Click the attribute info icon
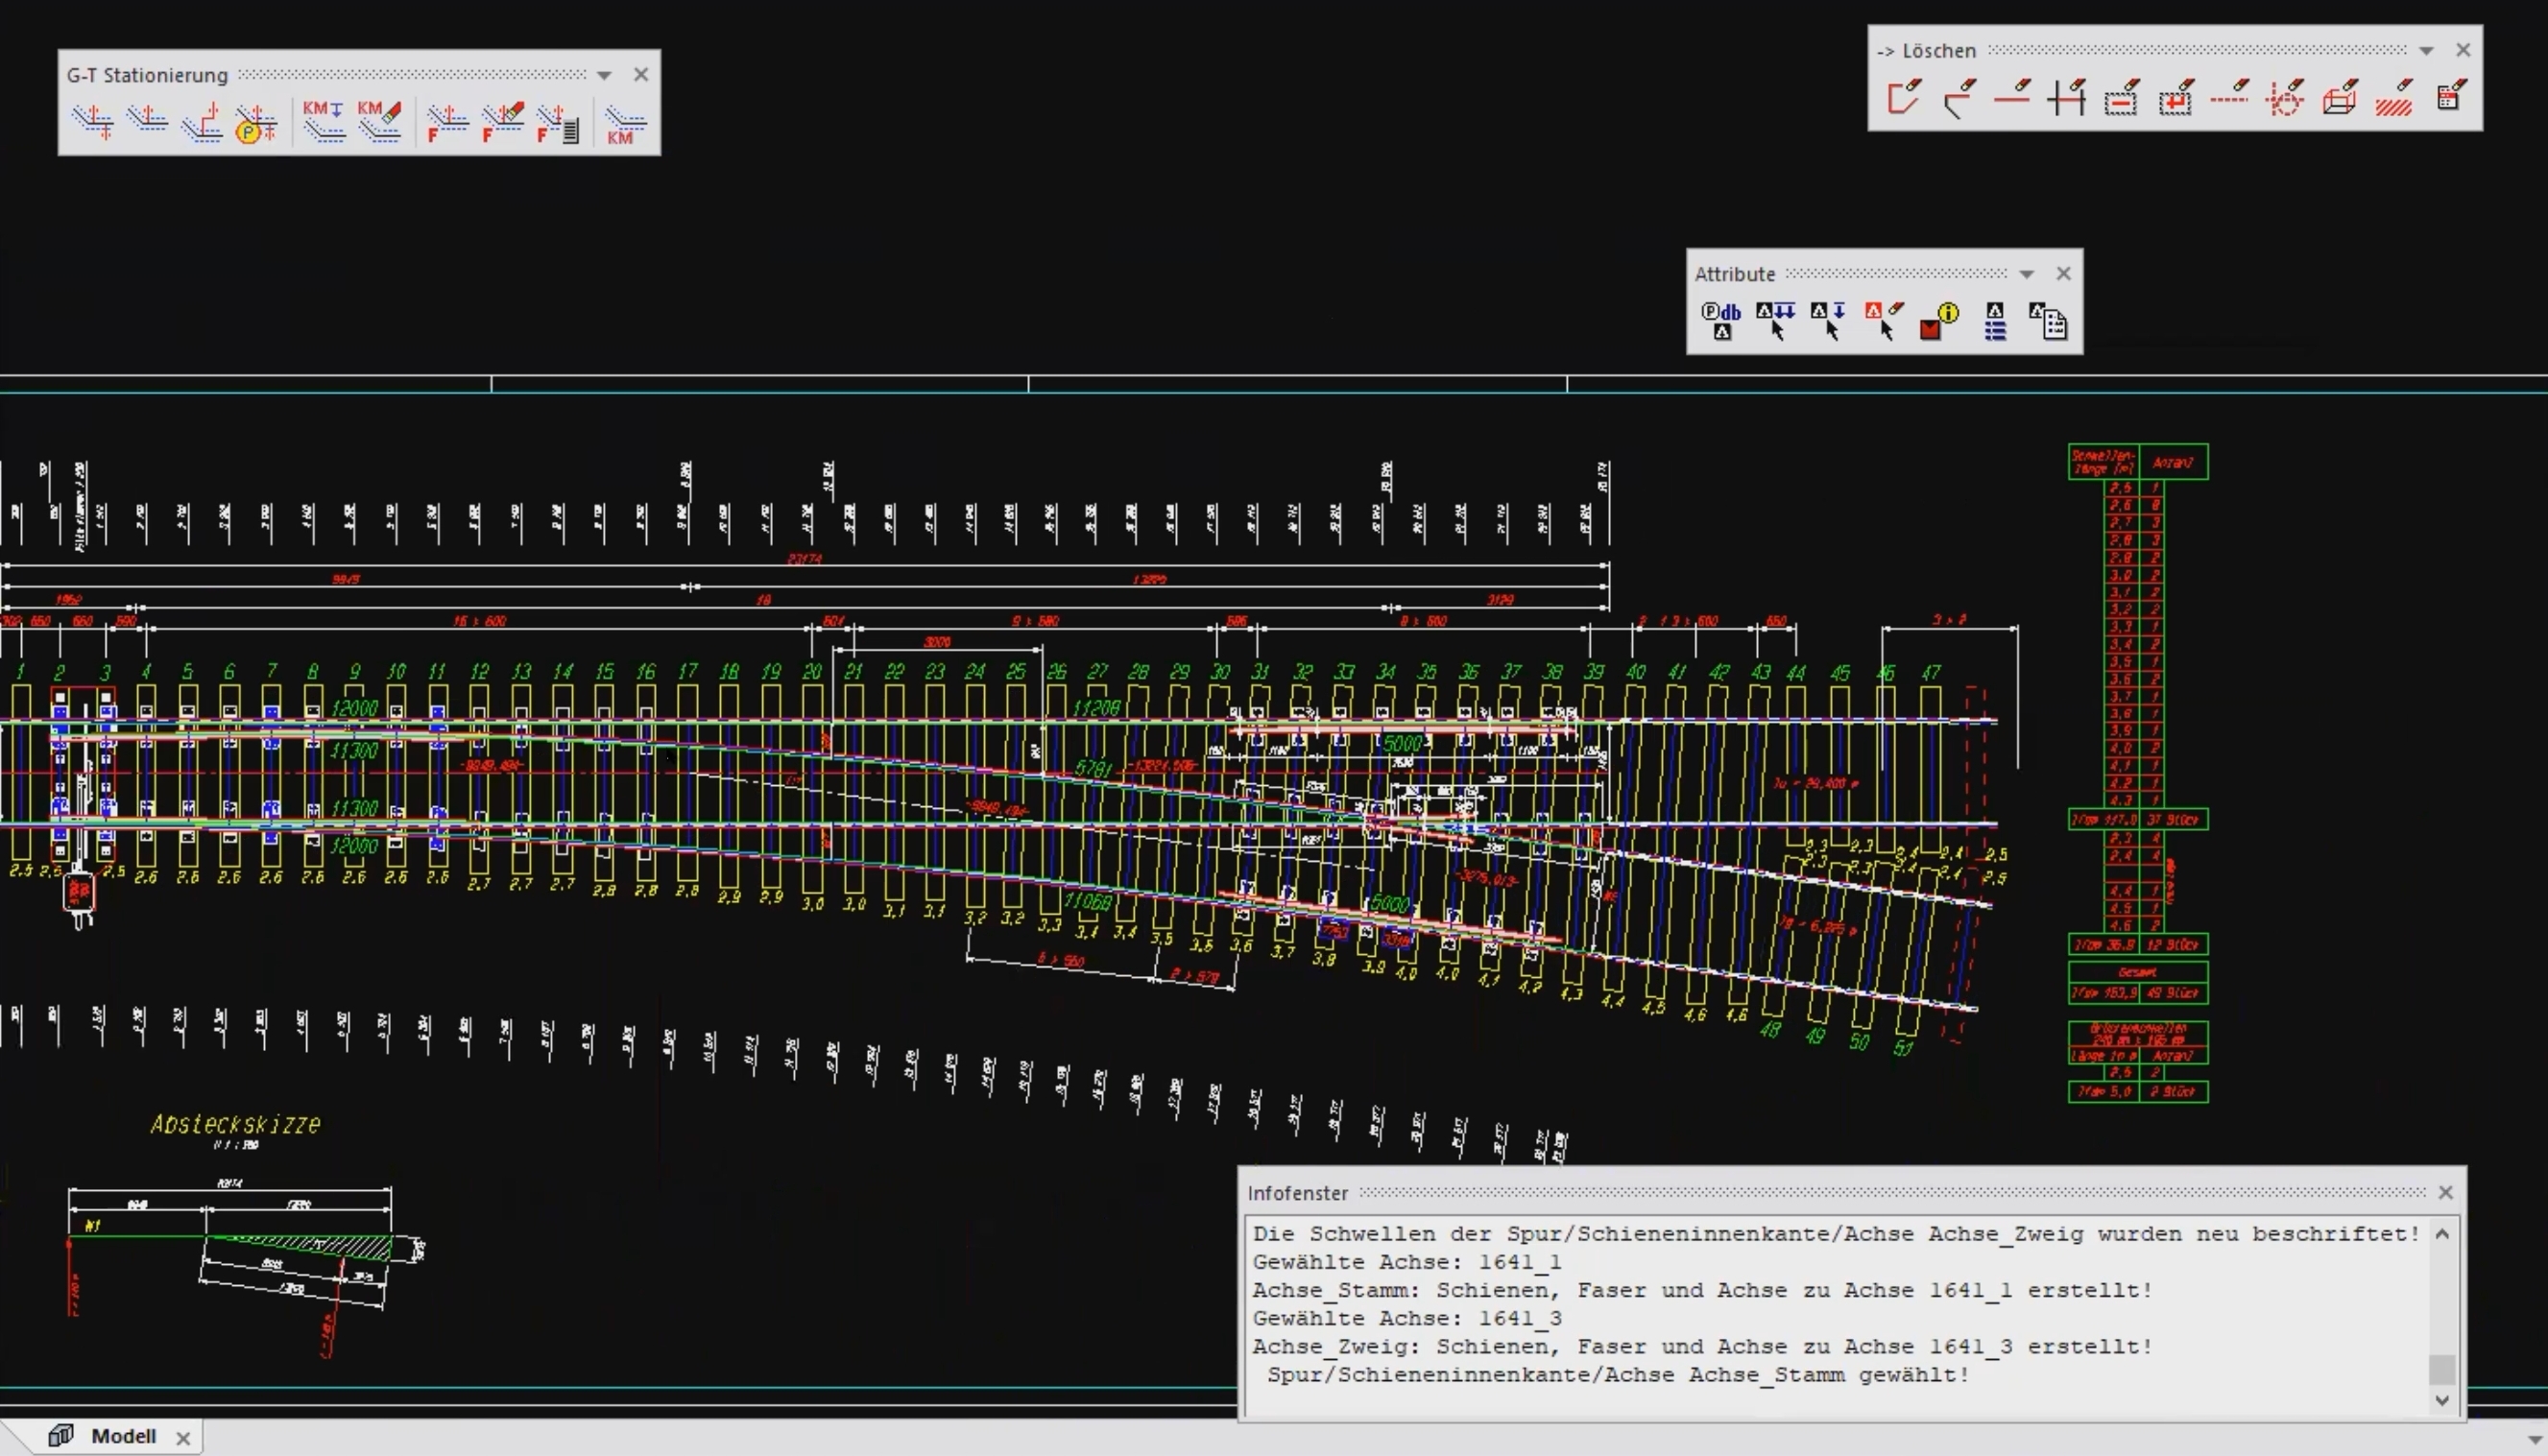 point(1940,321)
